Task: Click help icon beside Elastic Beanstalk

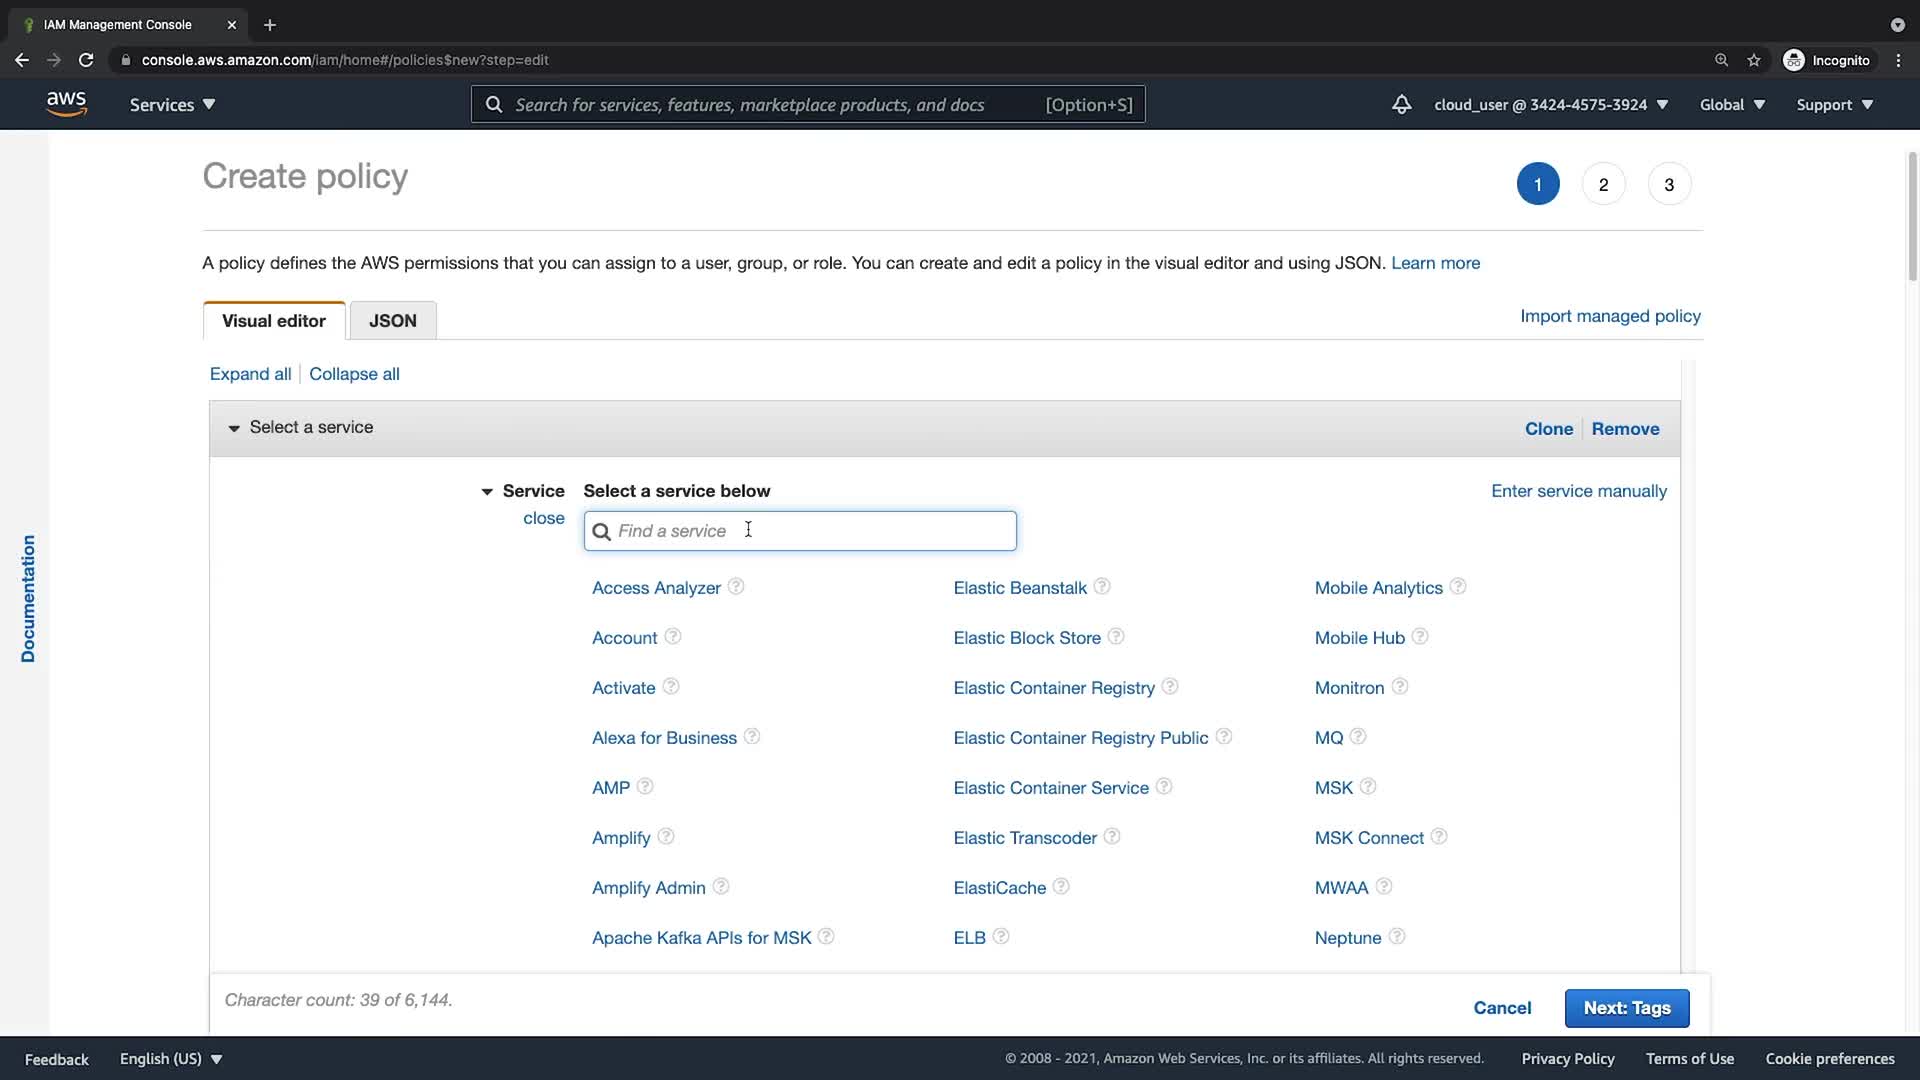Action: pos(1102,587)
